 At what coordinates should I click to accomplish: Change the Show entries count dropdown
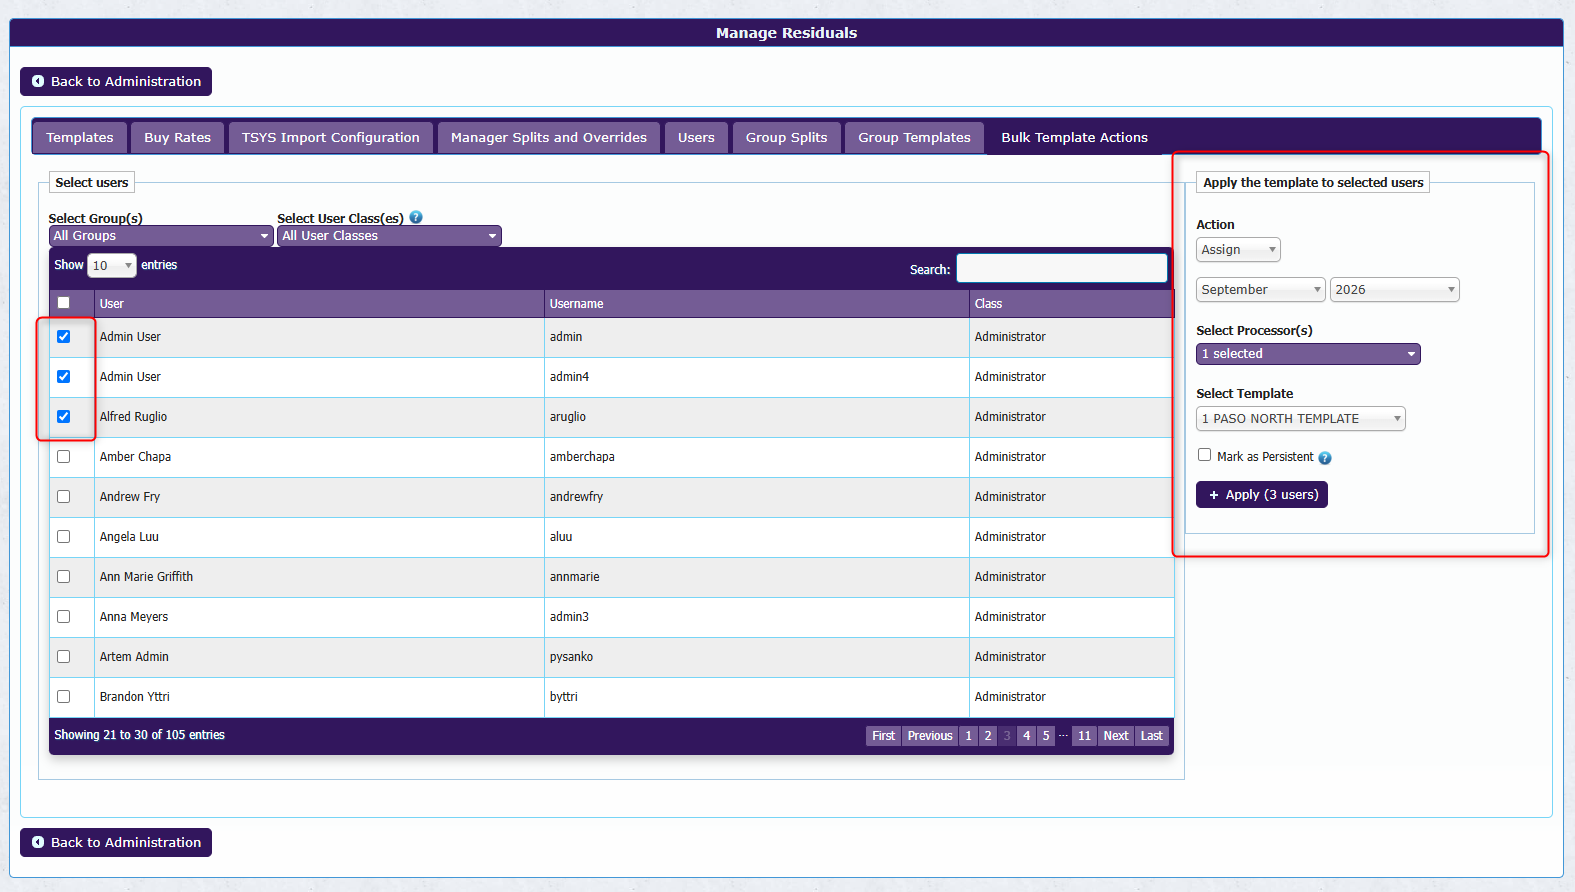pyautogui.click(x=112, y=265)
